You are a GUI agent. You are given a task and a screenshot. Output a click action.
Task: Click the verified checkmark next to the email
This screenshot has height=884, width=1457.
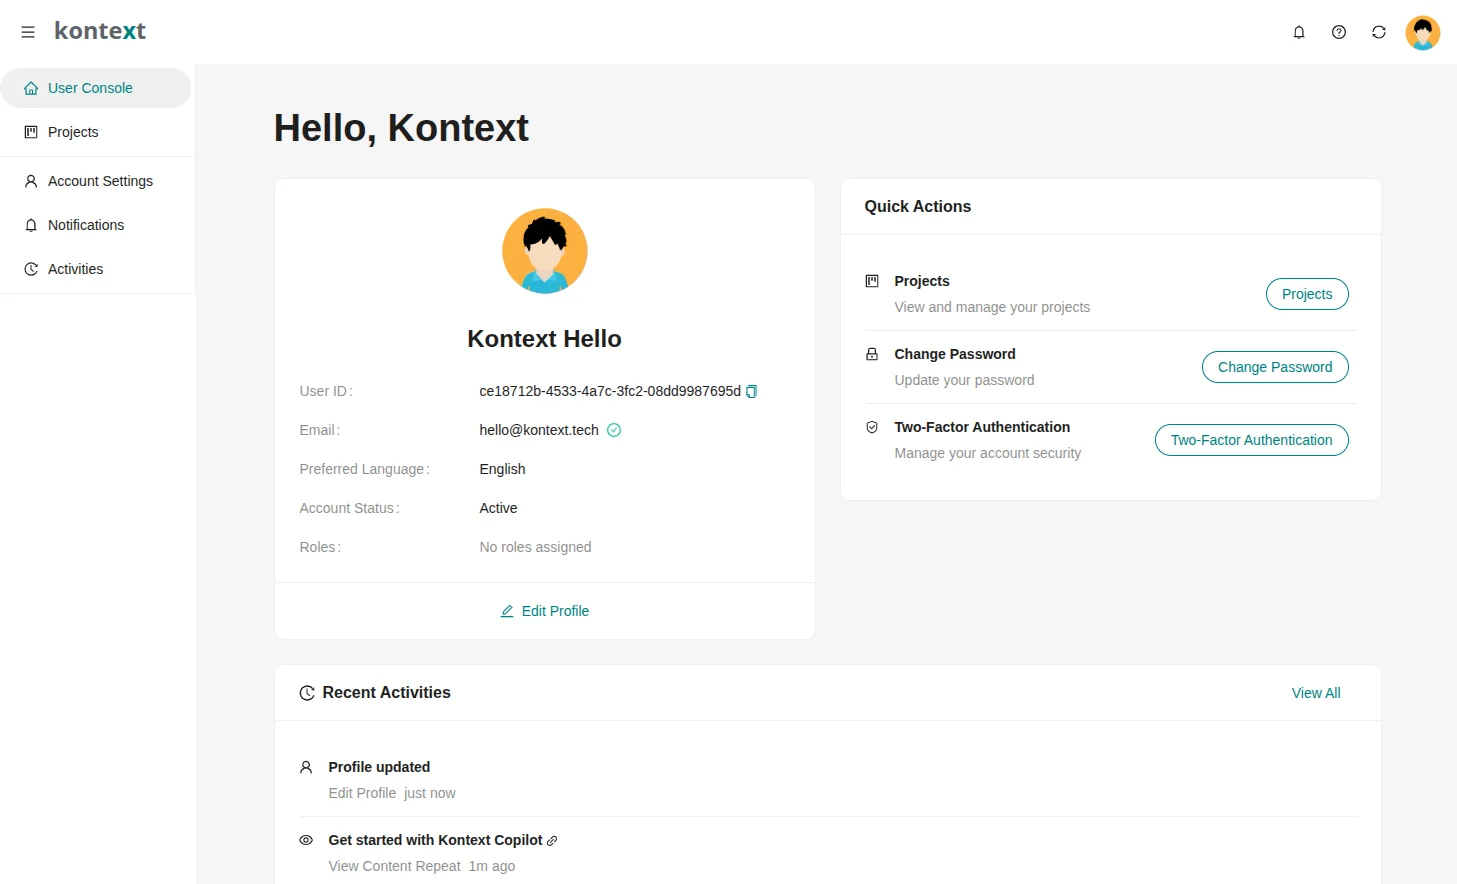coord(614,429)
